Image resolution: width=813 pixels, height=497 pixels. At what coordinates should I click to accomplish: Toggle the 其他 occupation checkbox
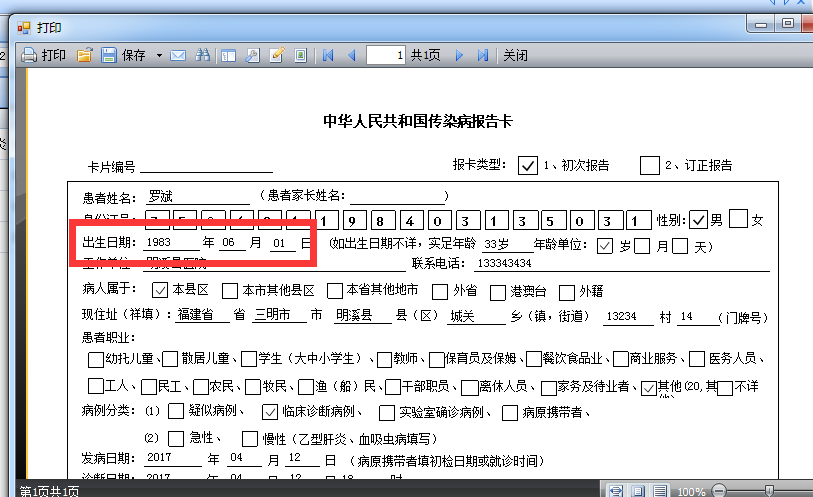[649, 388]
